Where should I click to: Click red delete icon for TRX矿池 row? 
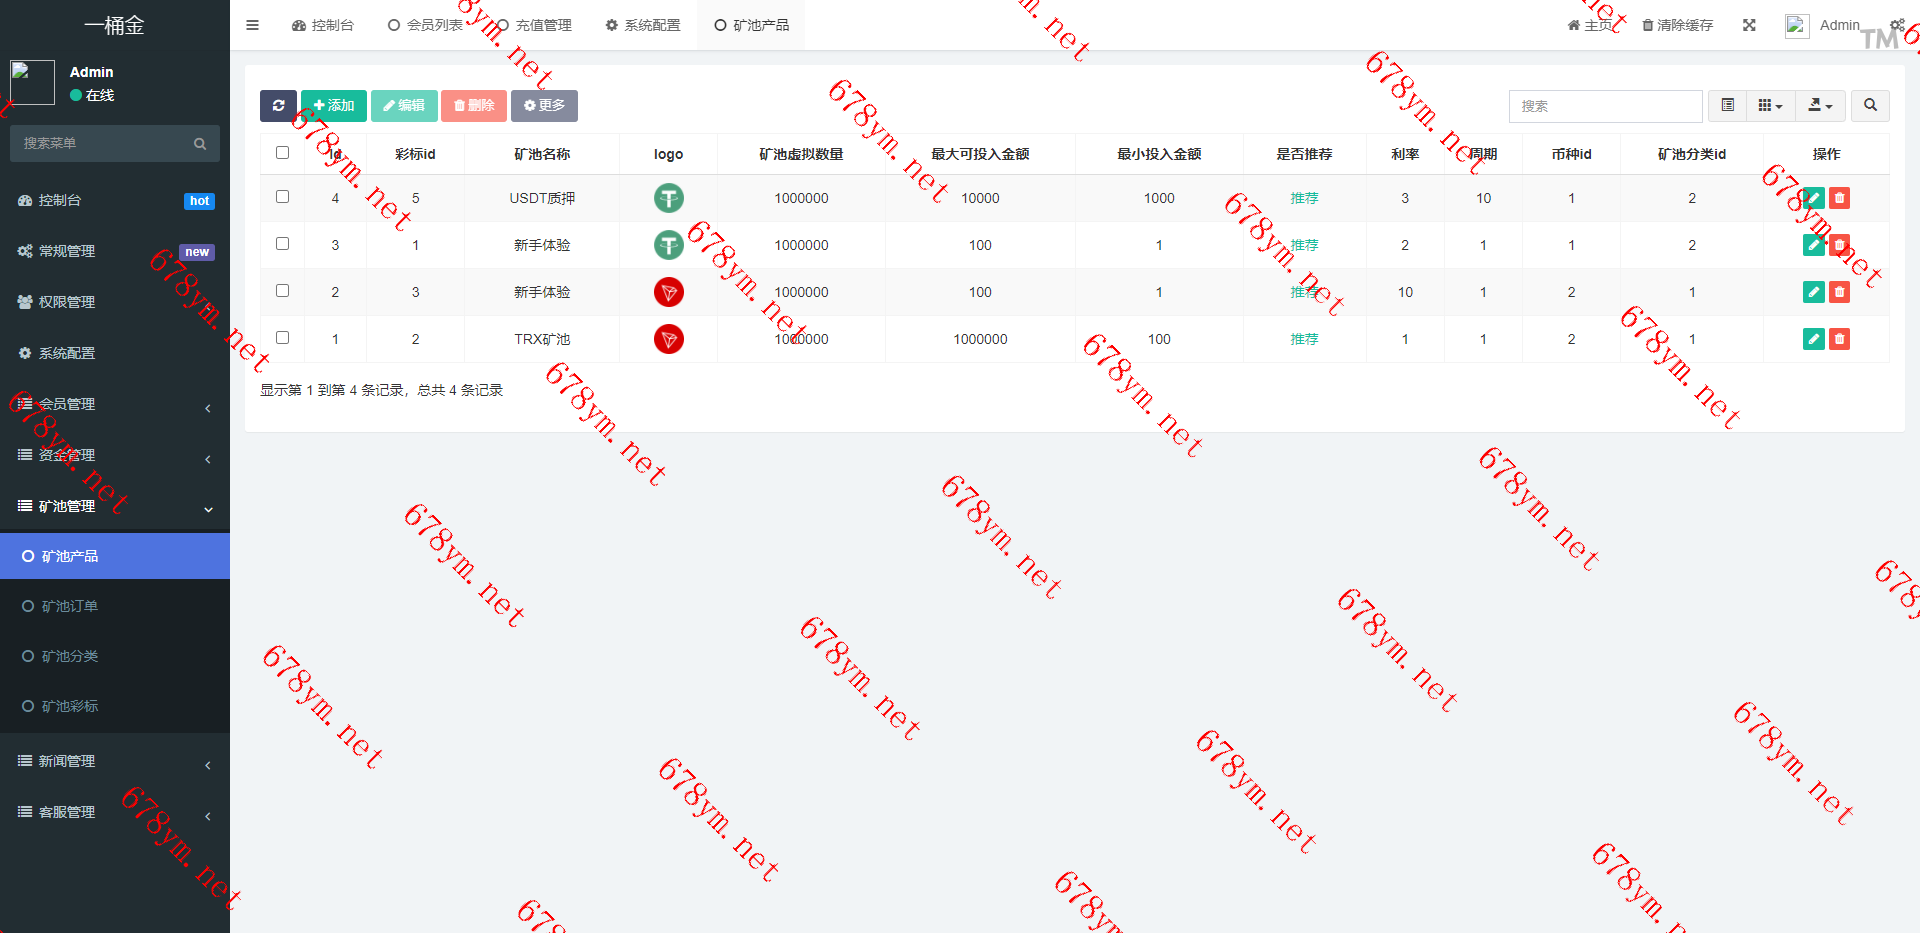click(x=1839, y=339)
